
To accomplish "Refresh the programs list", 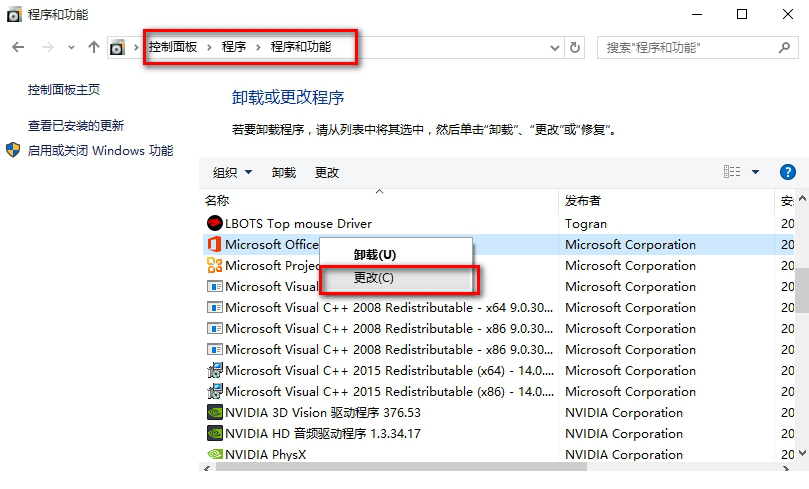I will pos(574,47).
